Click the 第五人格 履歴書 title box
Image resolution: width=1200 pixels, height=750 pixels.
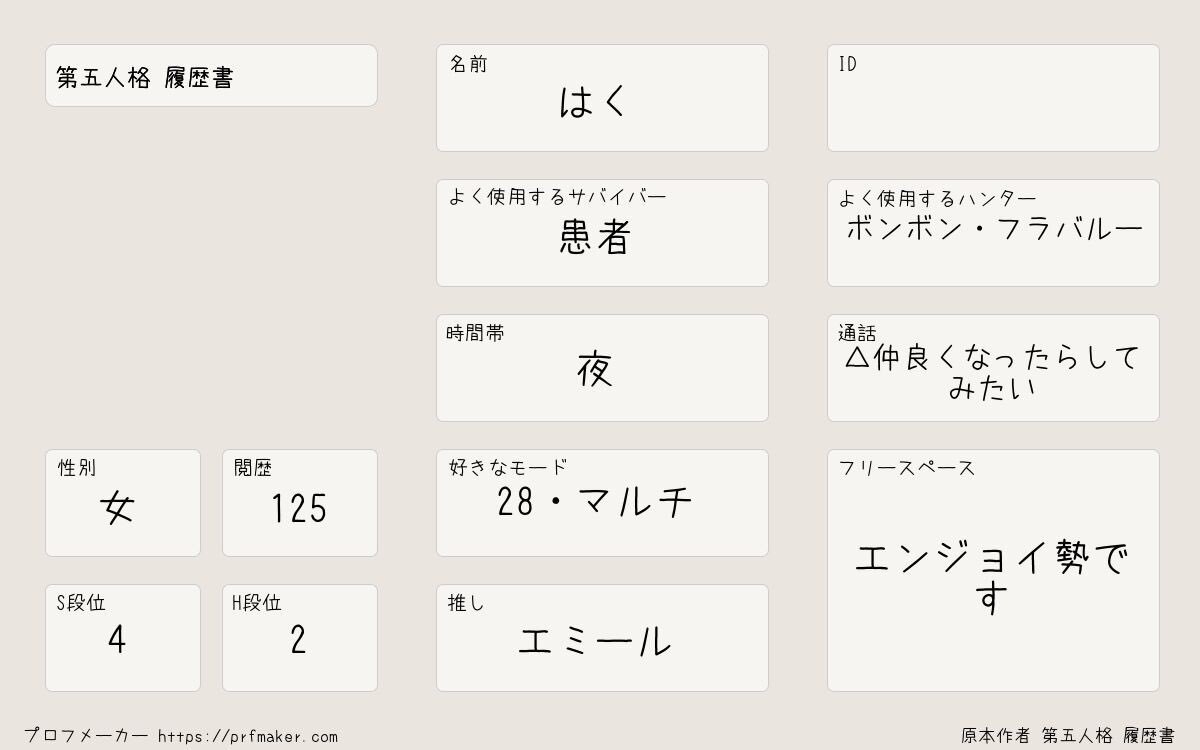coord(211,75)
